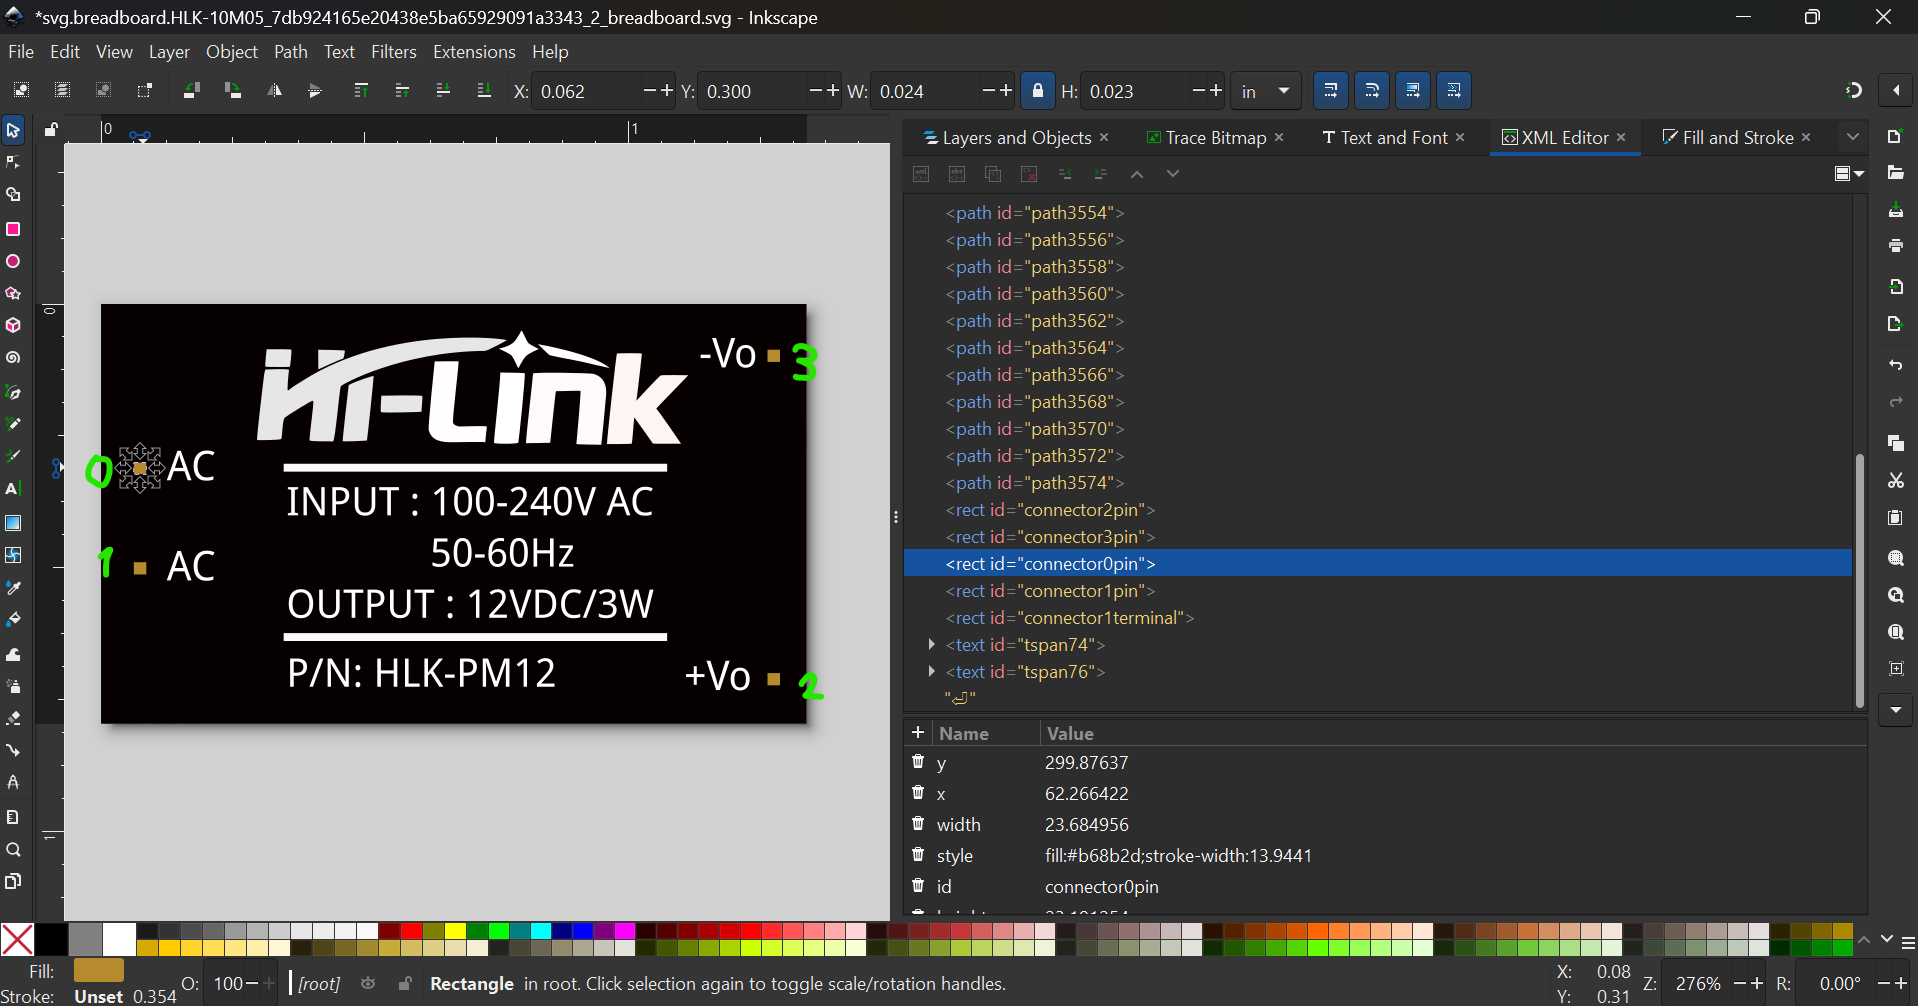1918x1006 pixels.
Task: Toggle scale rounded corners with rectangles
Action: pos(1372,91)
